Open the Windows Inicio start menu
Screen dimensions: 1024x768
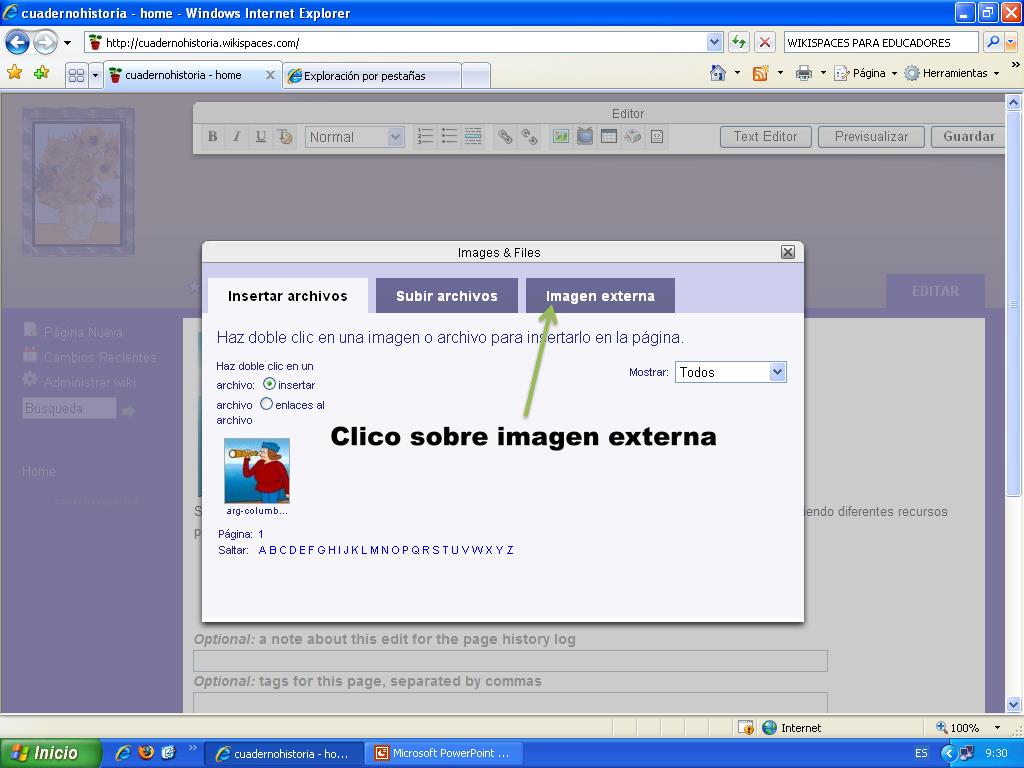coord(51,753)
